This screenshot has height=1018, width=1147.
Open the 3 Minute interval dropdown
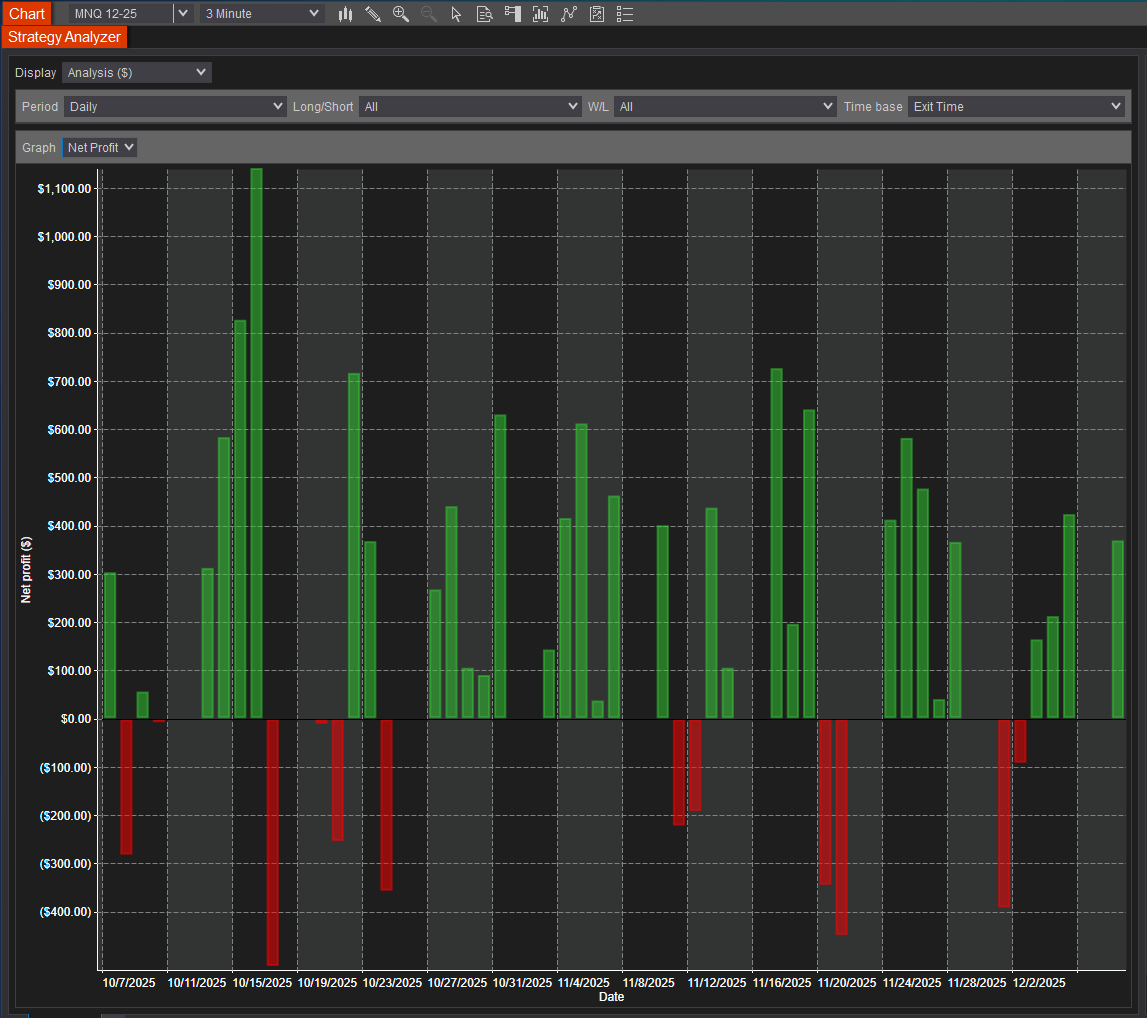coord(262,14)
